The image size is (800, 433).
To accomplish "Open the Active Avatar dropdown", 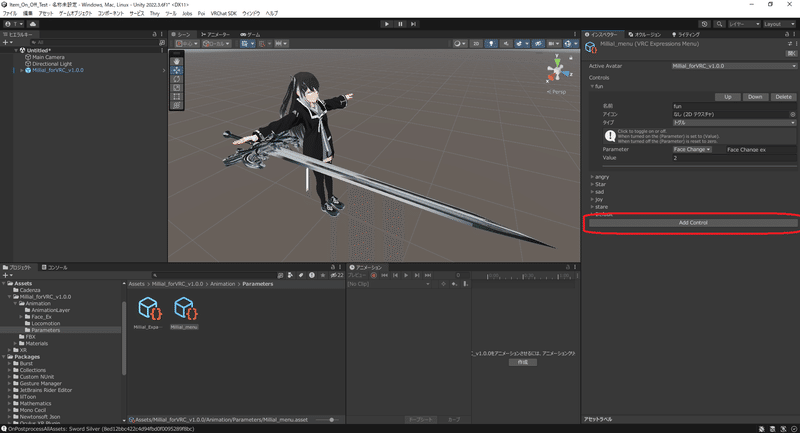I will point(734,66).
